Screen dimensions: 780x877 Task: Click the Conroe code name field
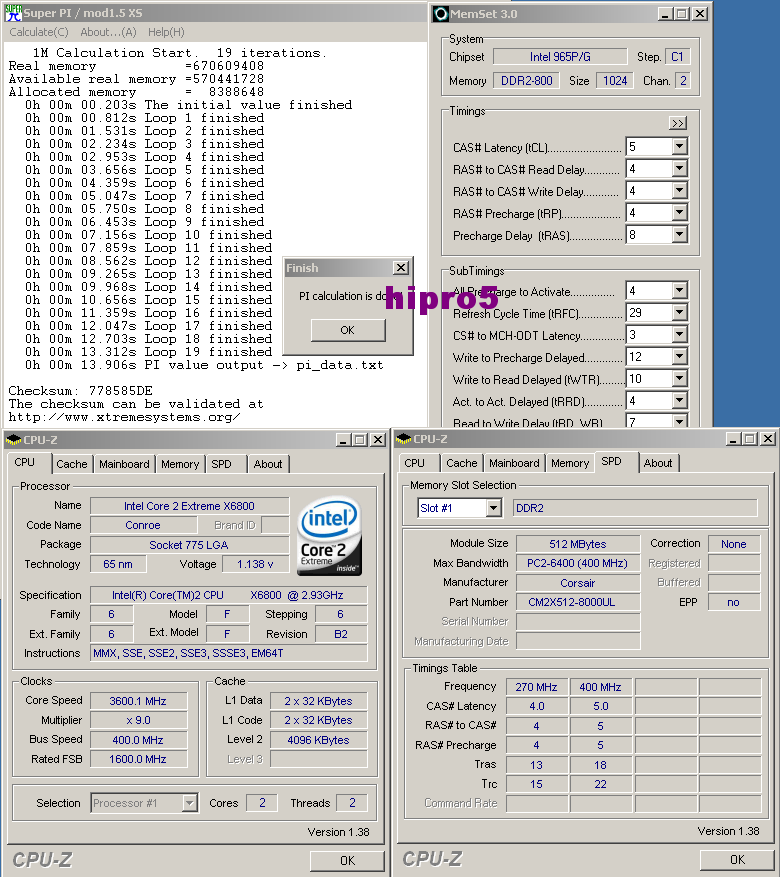tap(143, 525)
